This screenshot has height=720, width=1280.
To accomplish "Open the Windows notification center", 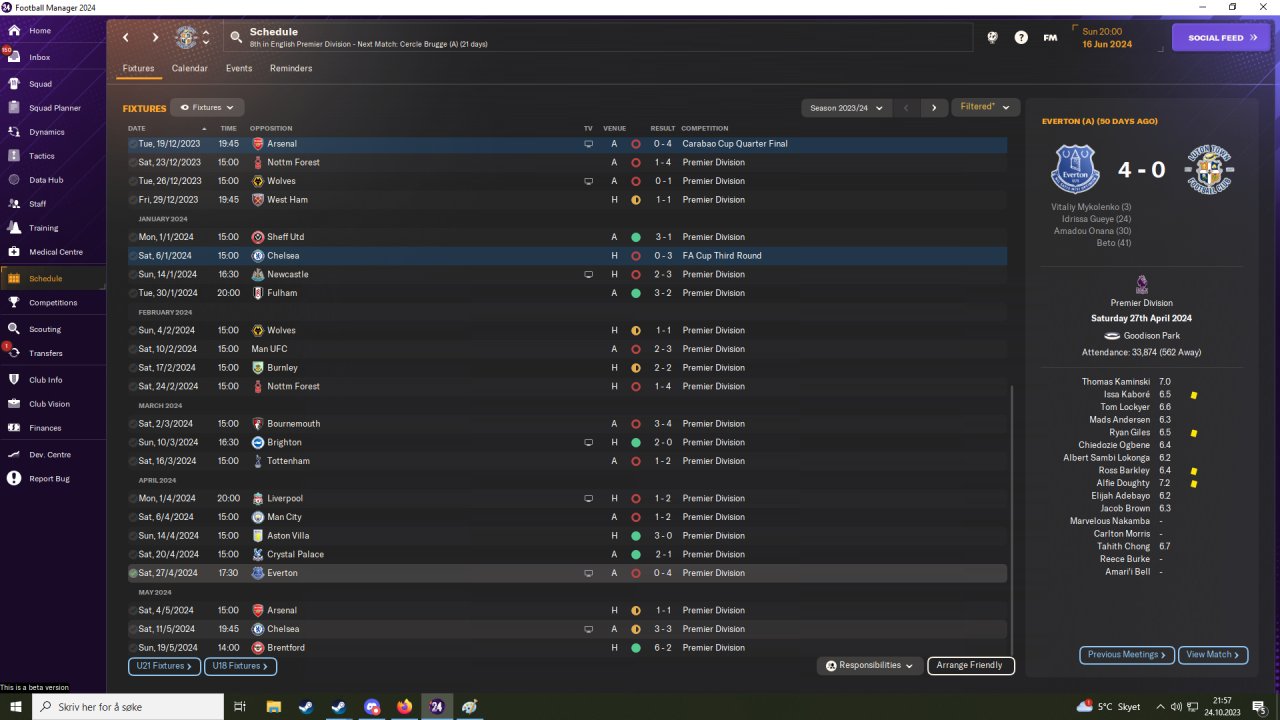I will point(1259,707).
